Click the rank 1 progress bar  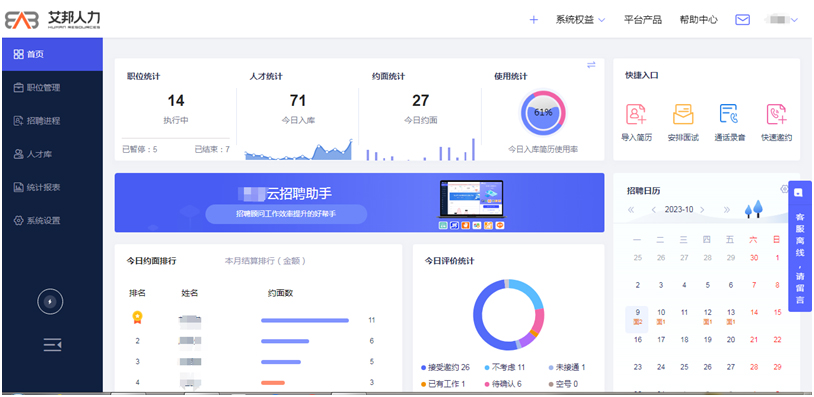tap(305, 321)
